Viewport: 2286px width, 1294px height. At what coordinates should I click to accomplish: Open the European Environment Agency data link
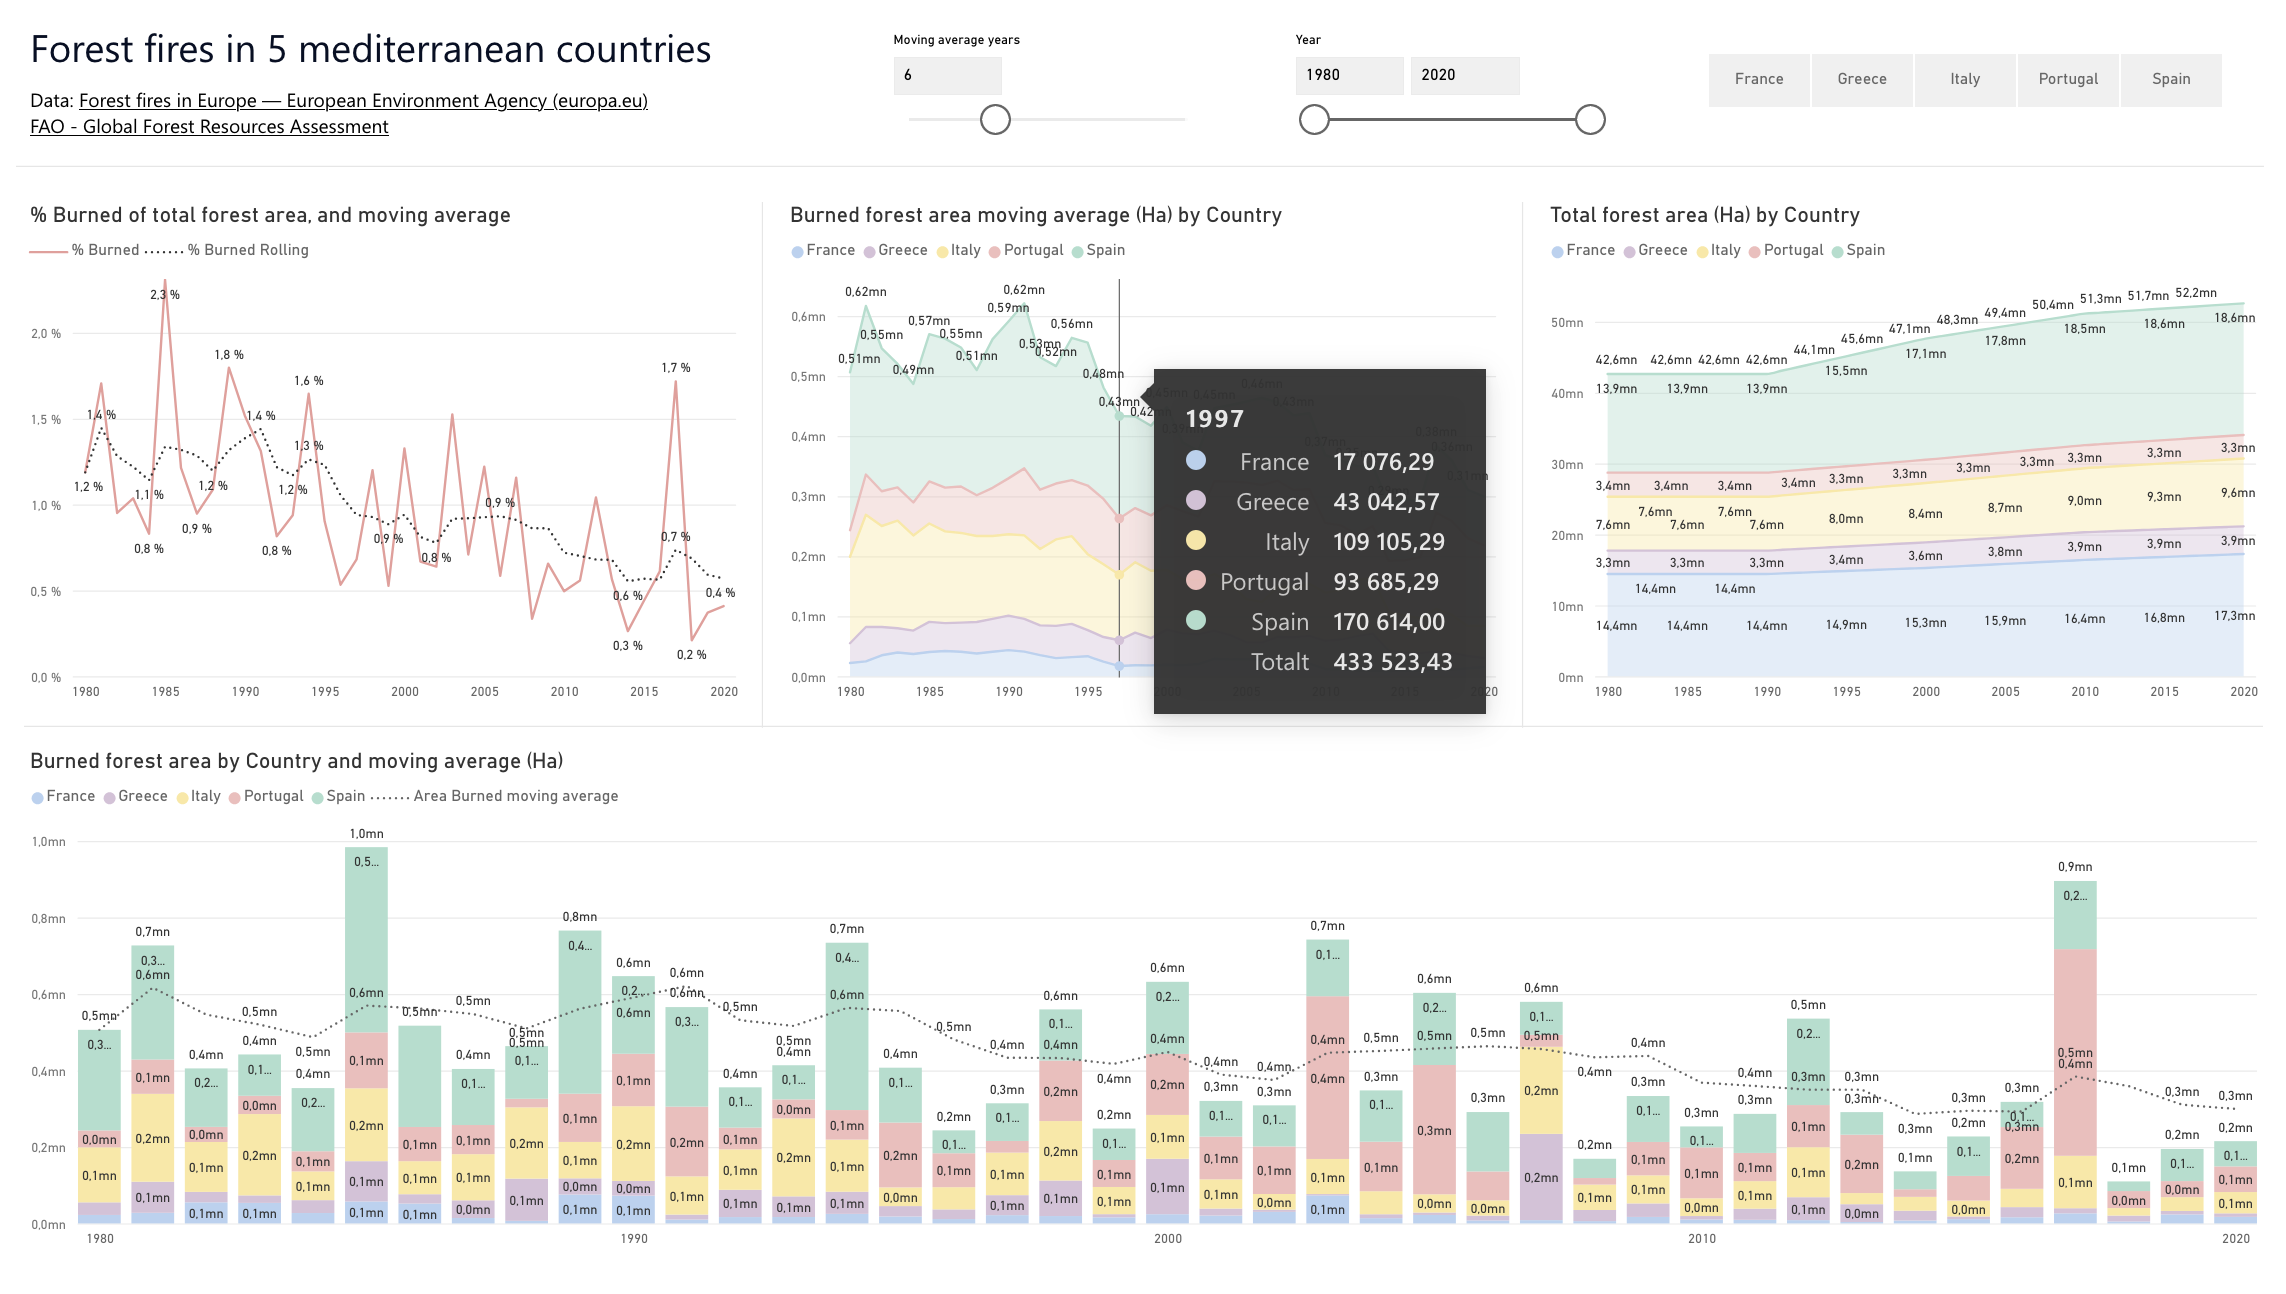click(x=363, y=101)
